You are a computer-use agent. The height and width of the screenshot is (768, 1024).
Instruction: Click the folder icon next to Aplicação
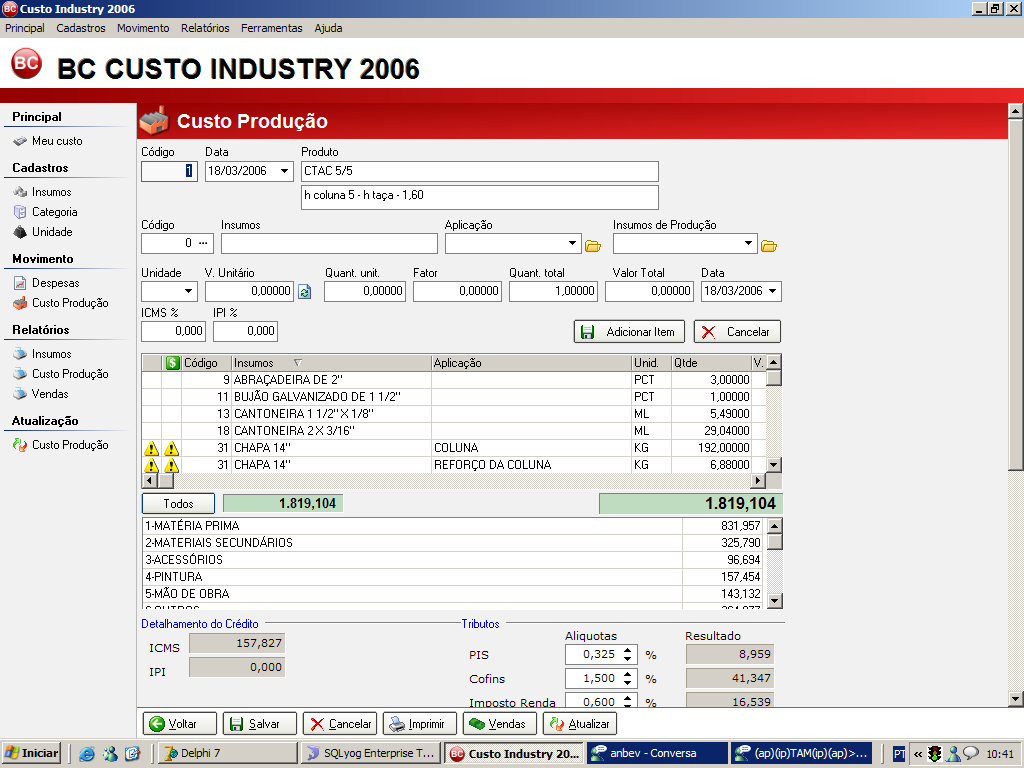coord(592,245)
